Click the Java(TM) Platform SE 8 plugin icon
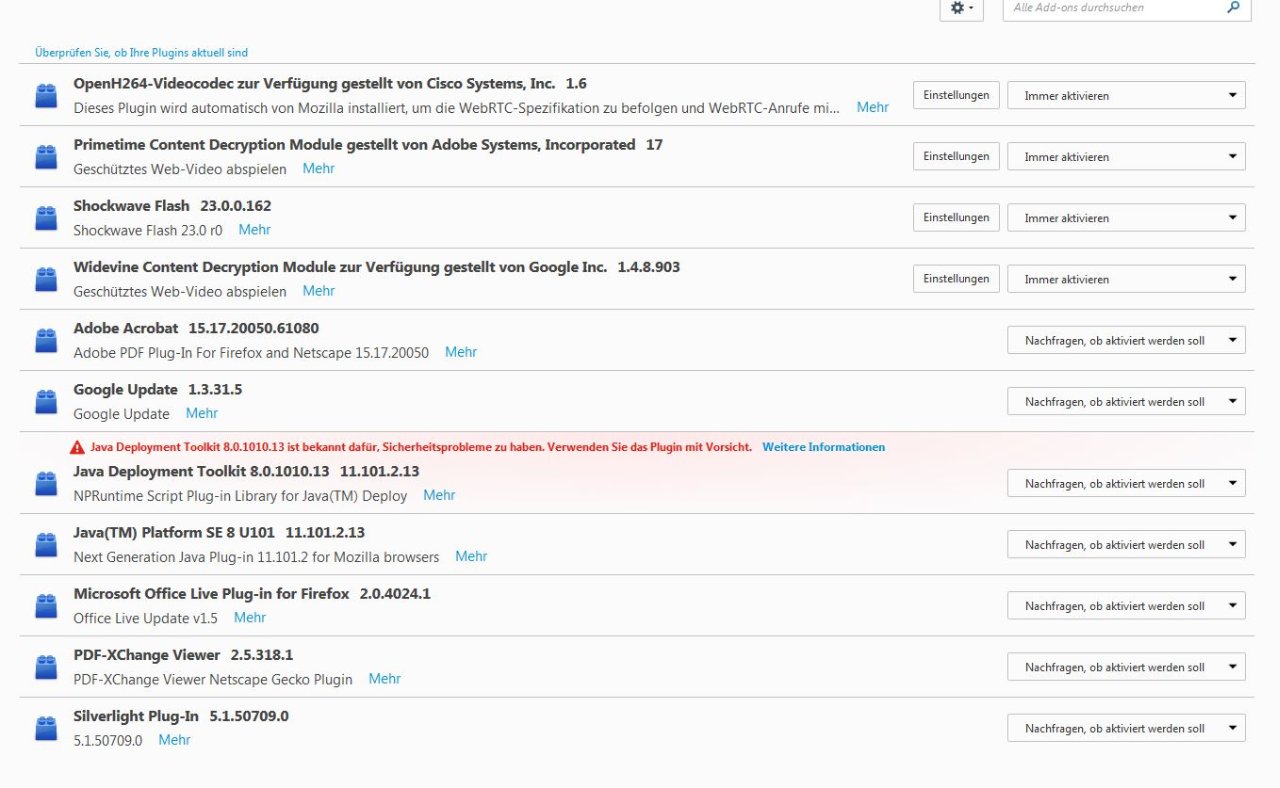 pyautogui.click(x=46, y=545)
